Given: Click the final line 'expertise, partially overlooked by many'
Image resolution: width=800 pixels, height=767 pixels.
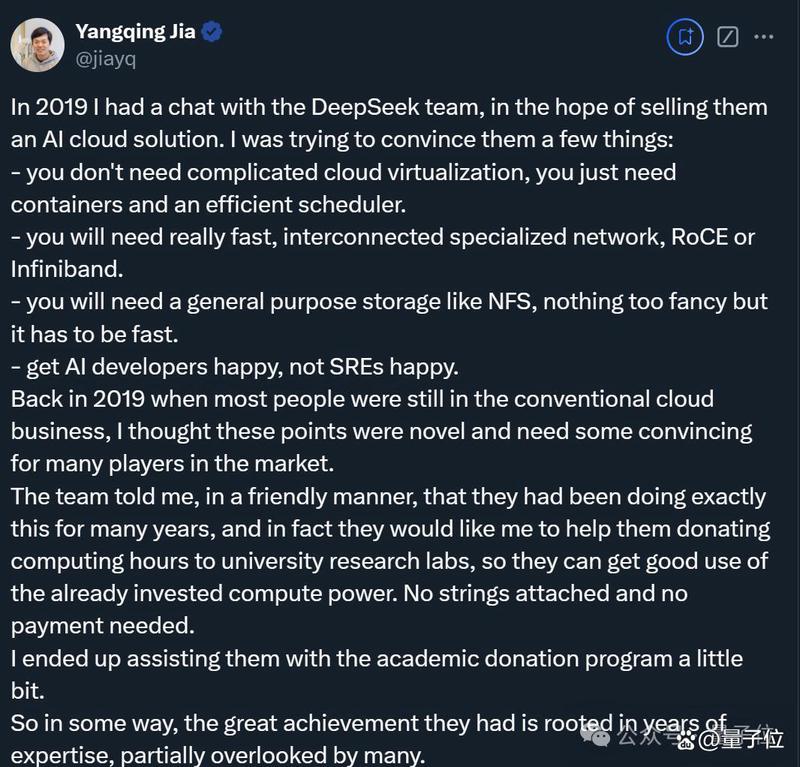Looking at the screenshot, I should coord(218,756).
